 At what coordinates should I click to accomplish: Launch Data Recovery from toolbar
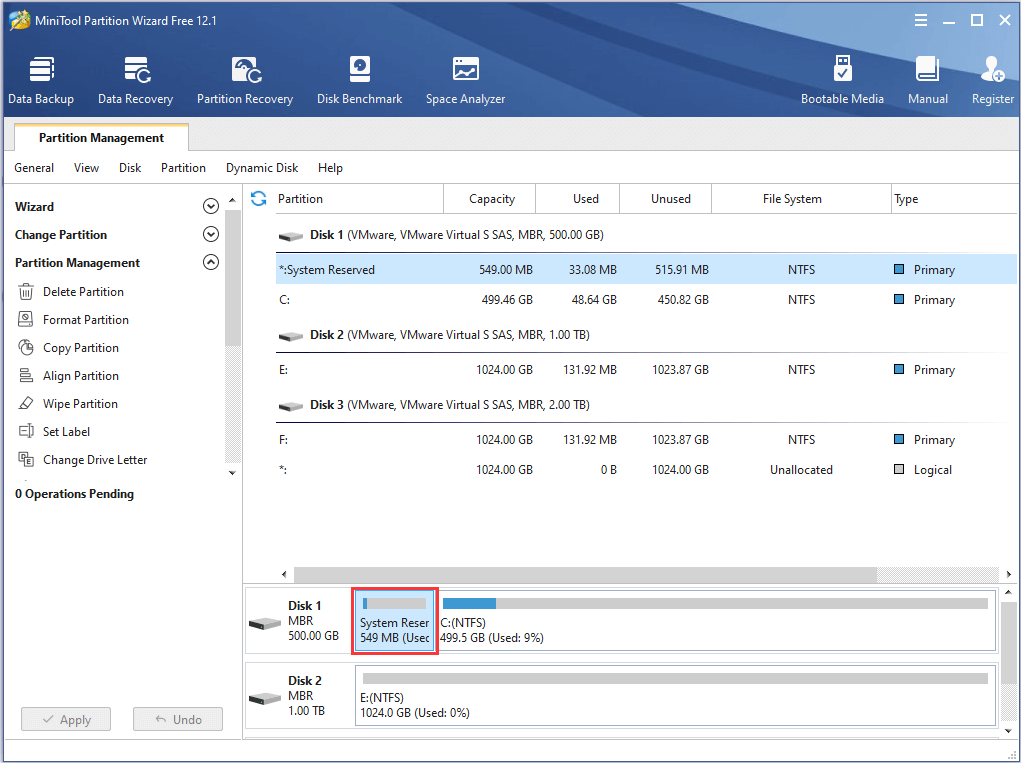tap(135, 80)
